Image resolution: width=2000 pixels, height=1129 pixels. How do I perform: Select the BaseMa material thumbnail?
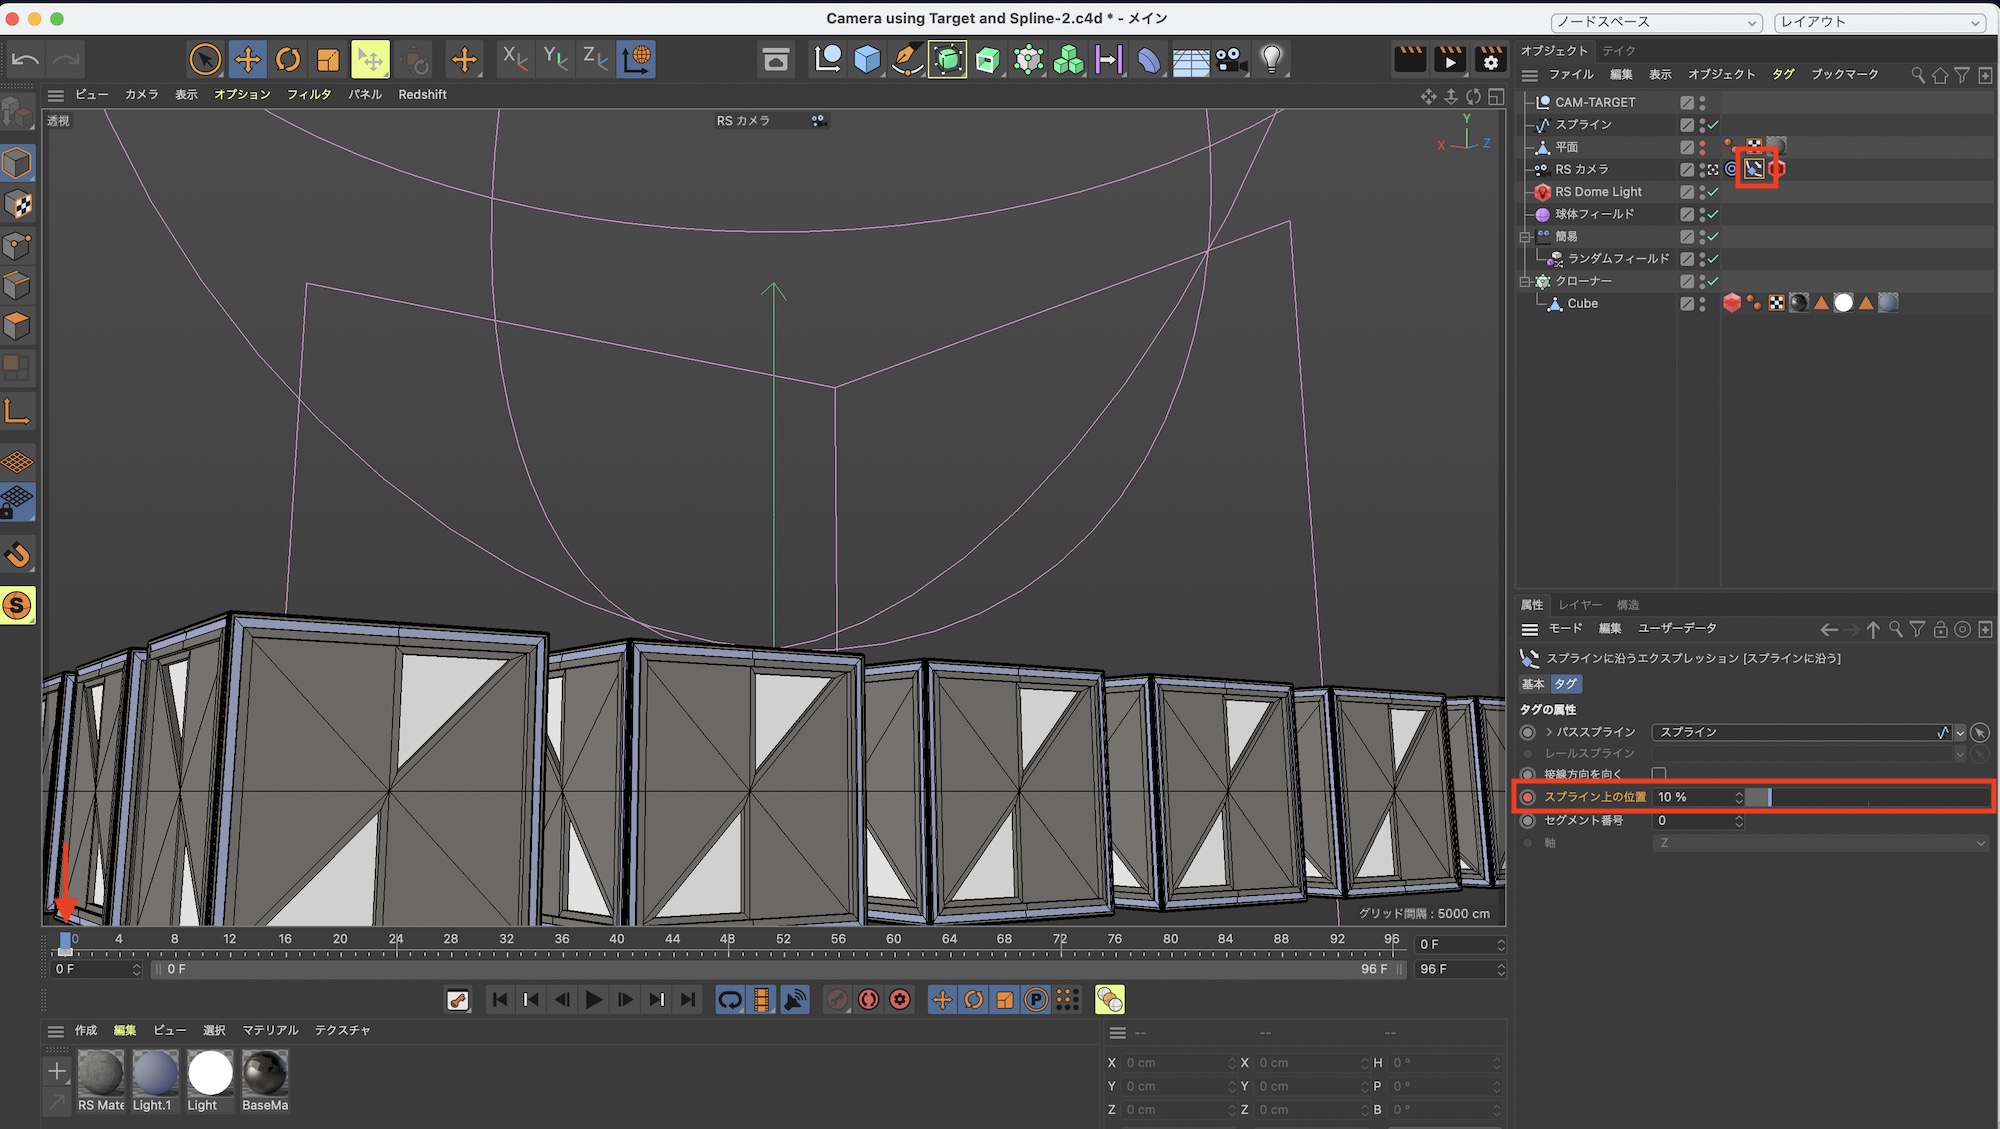[265, 1073]
